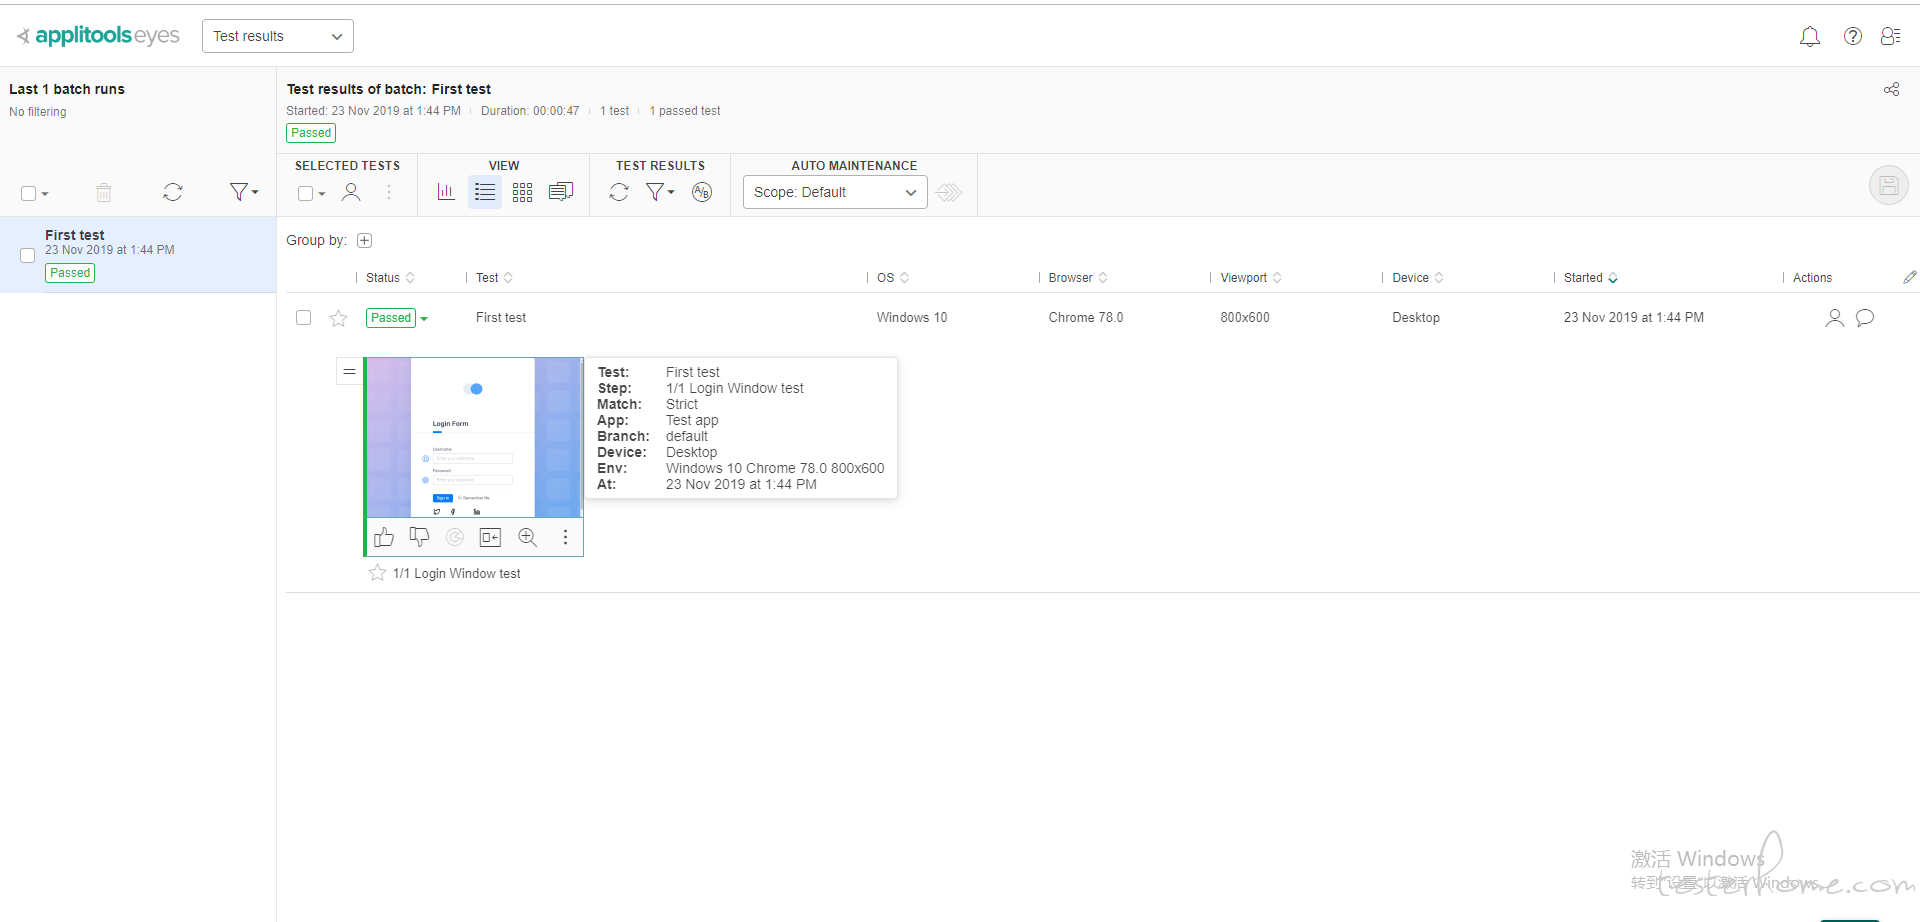Open the Test results page dropdown
This screenshot has width=1920, height=922.
point(278,36)
